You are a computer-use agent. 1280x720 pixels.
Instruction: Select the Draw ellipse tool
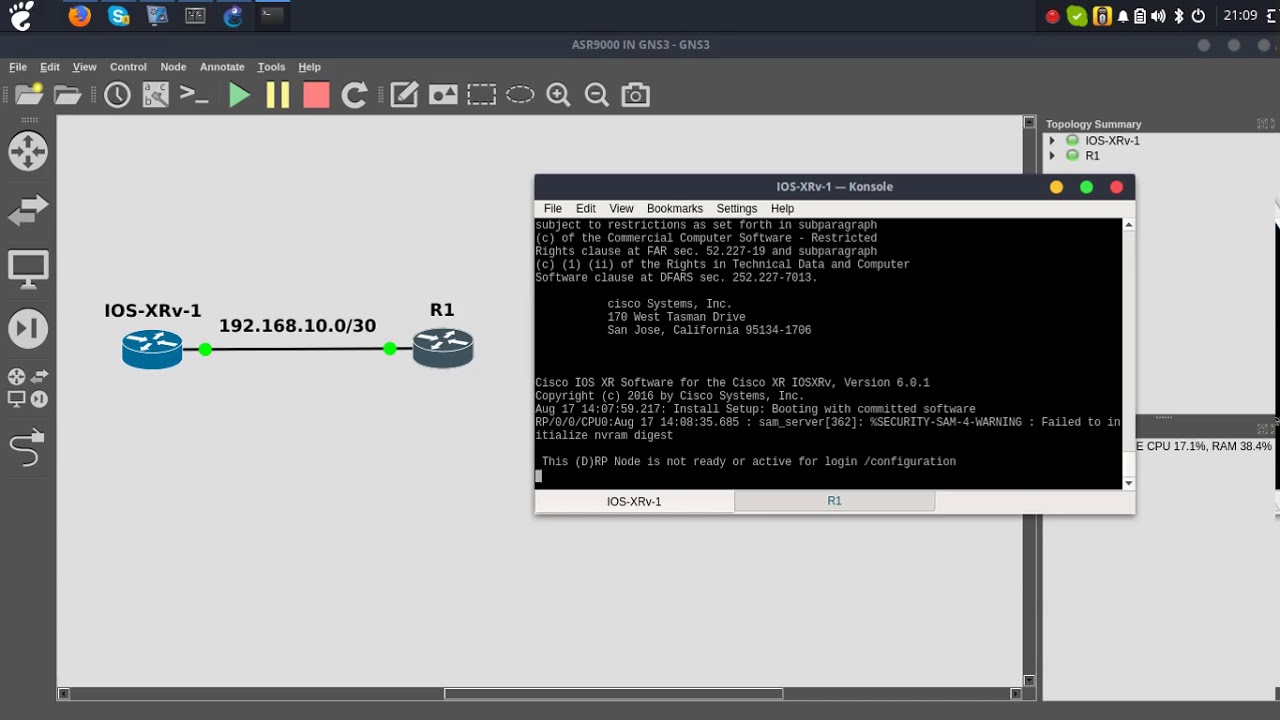coord(520,95)
